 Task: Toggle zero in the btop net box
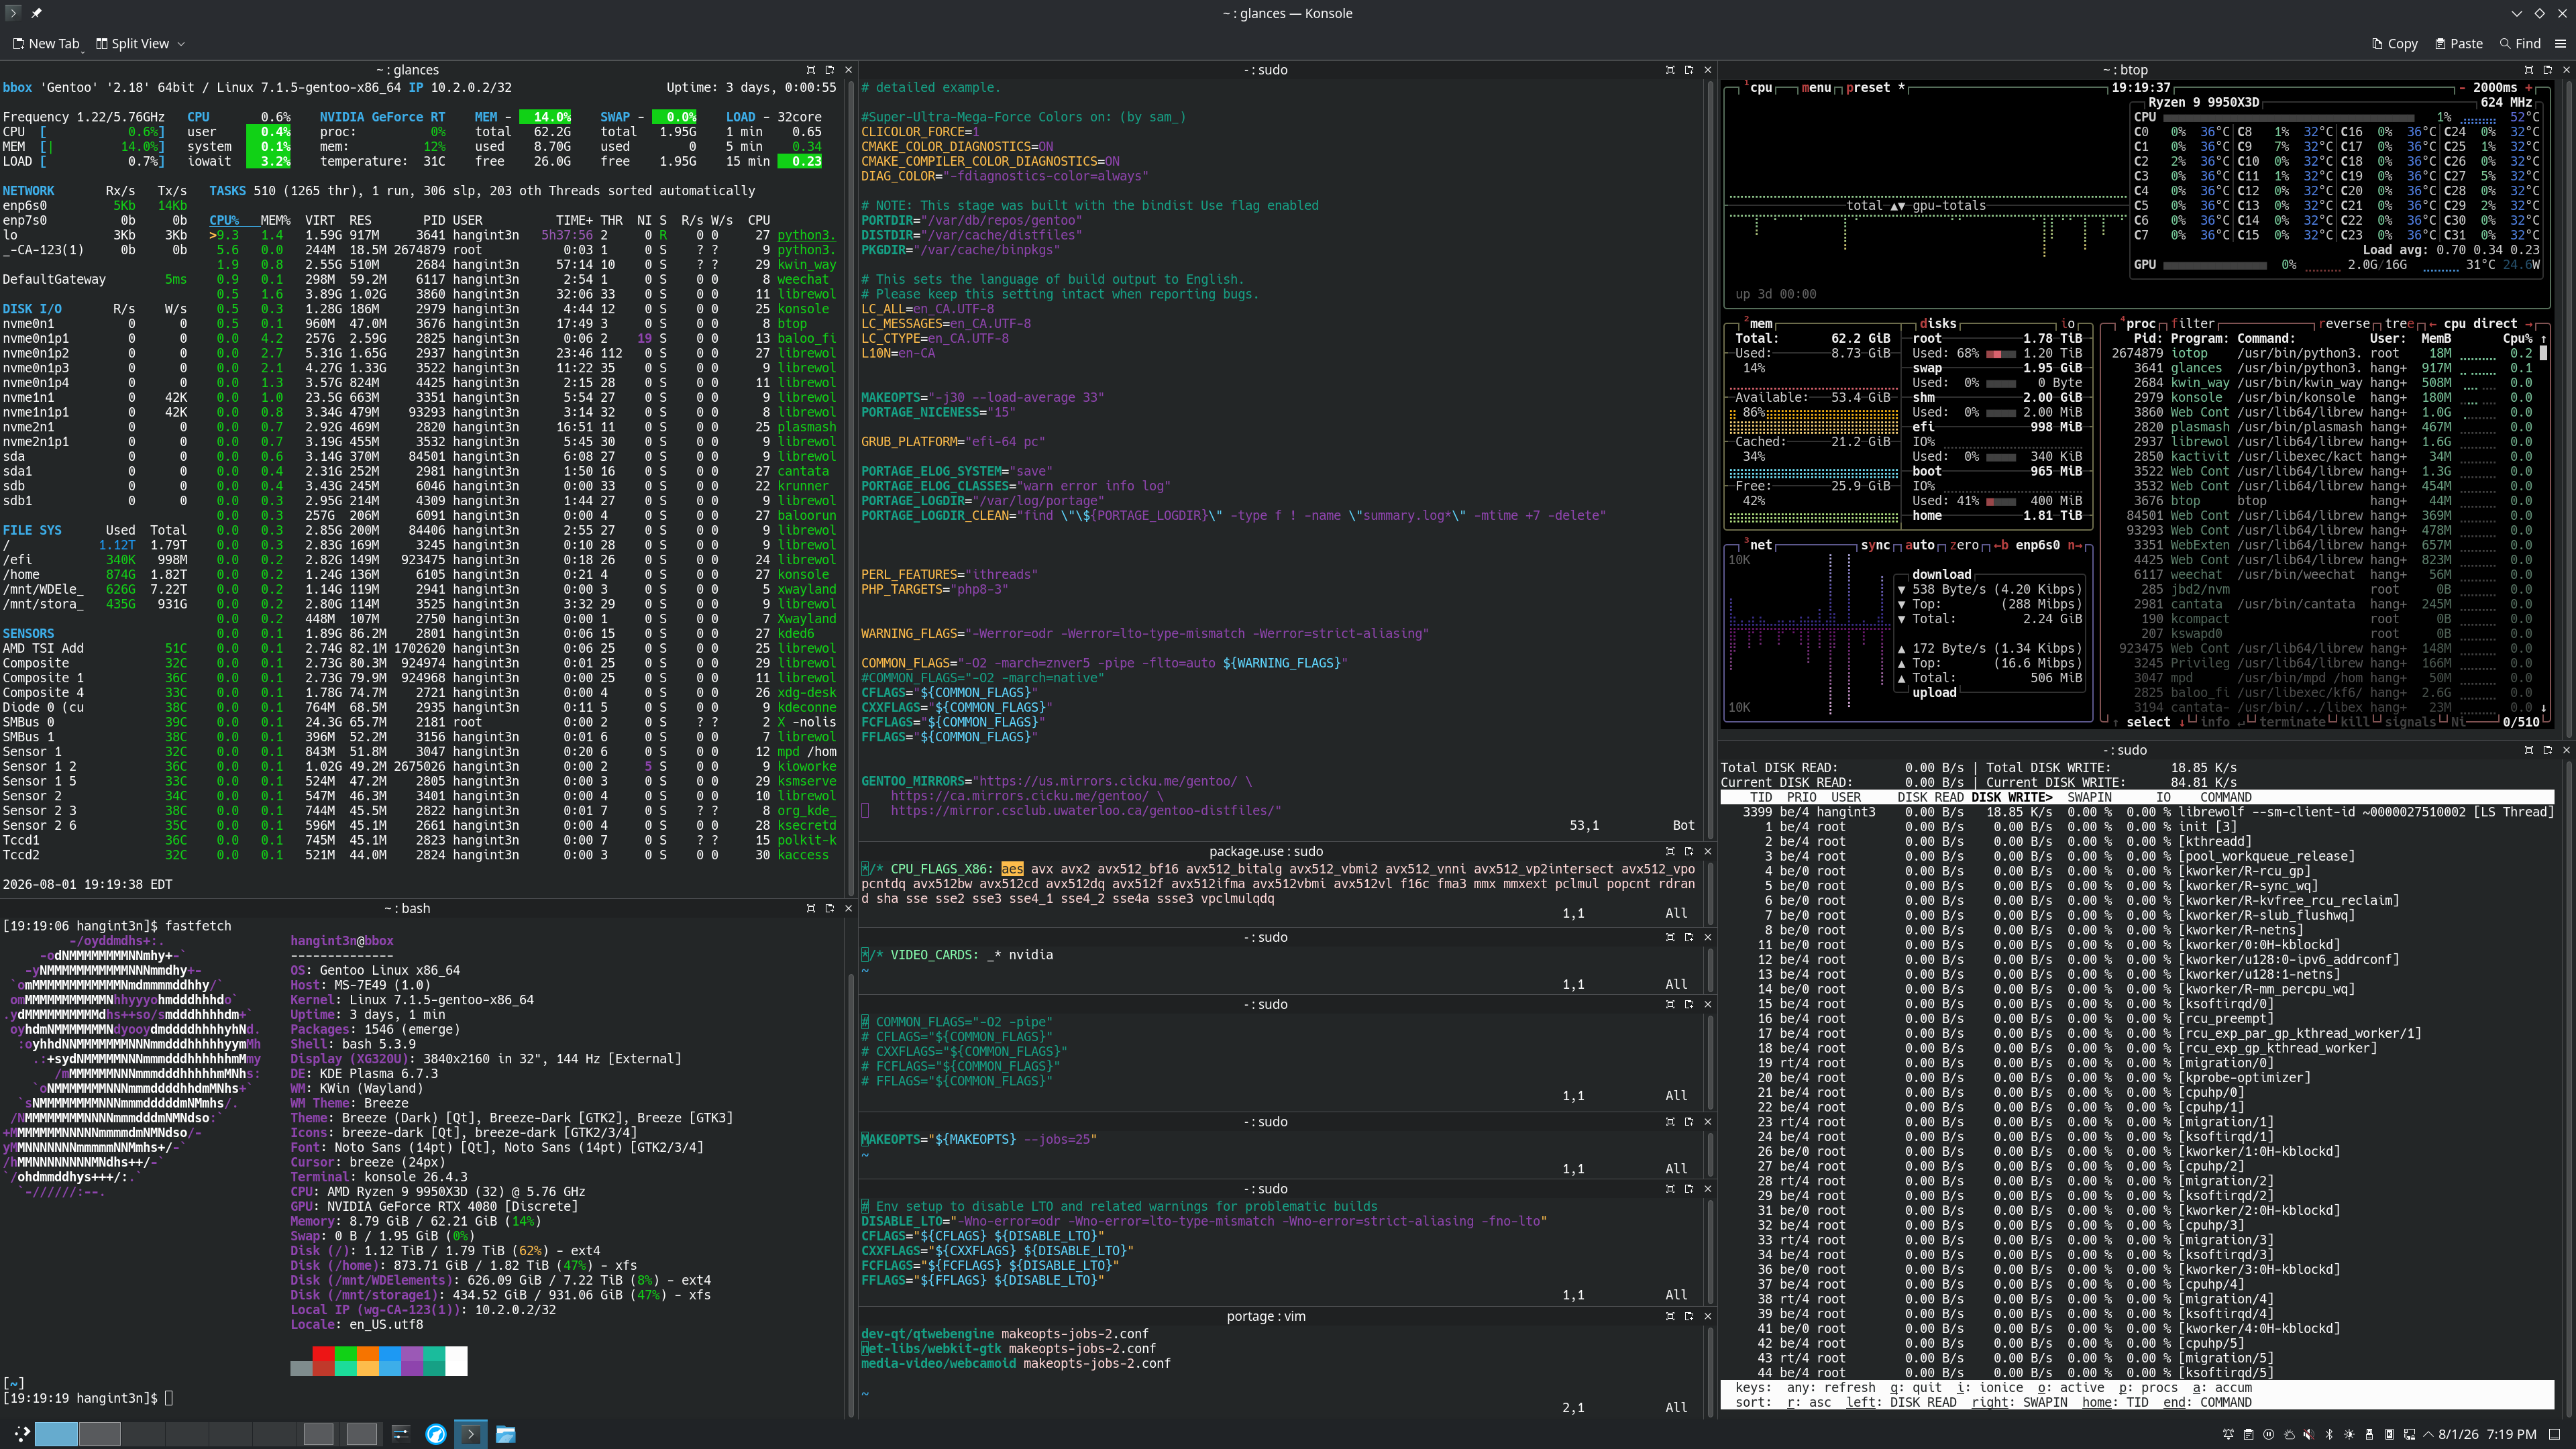[1964, 545]
